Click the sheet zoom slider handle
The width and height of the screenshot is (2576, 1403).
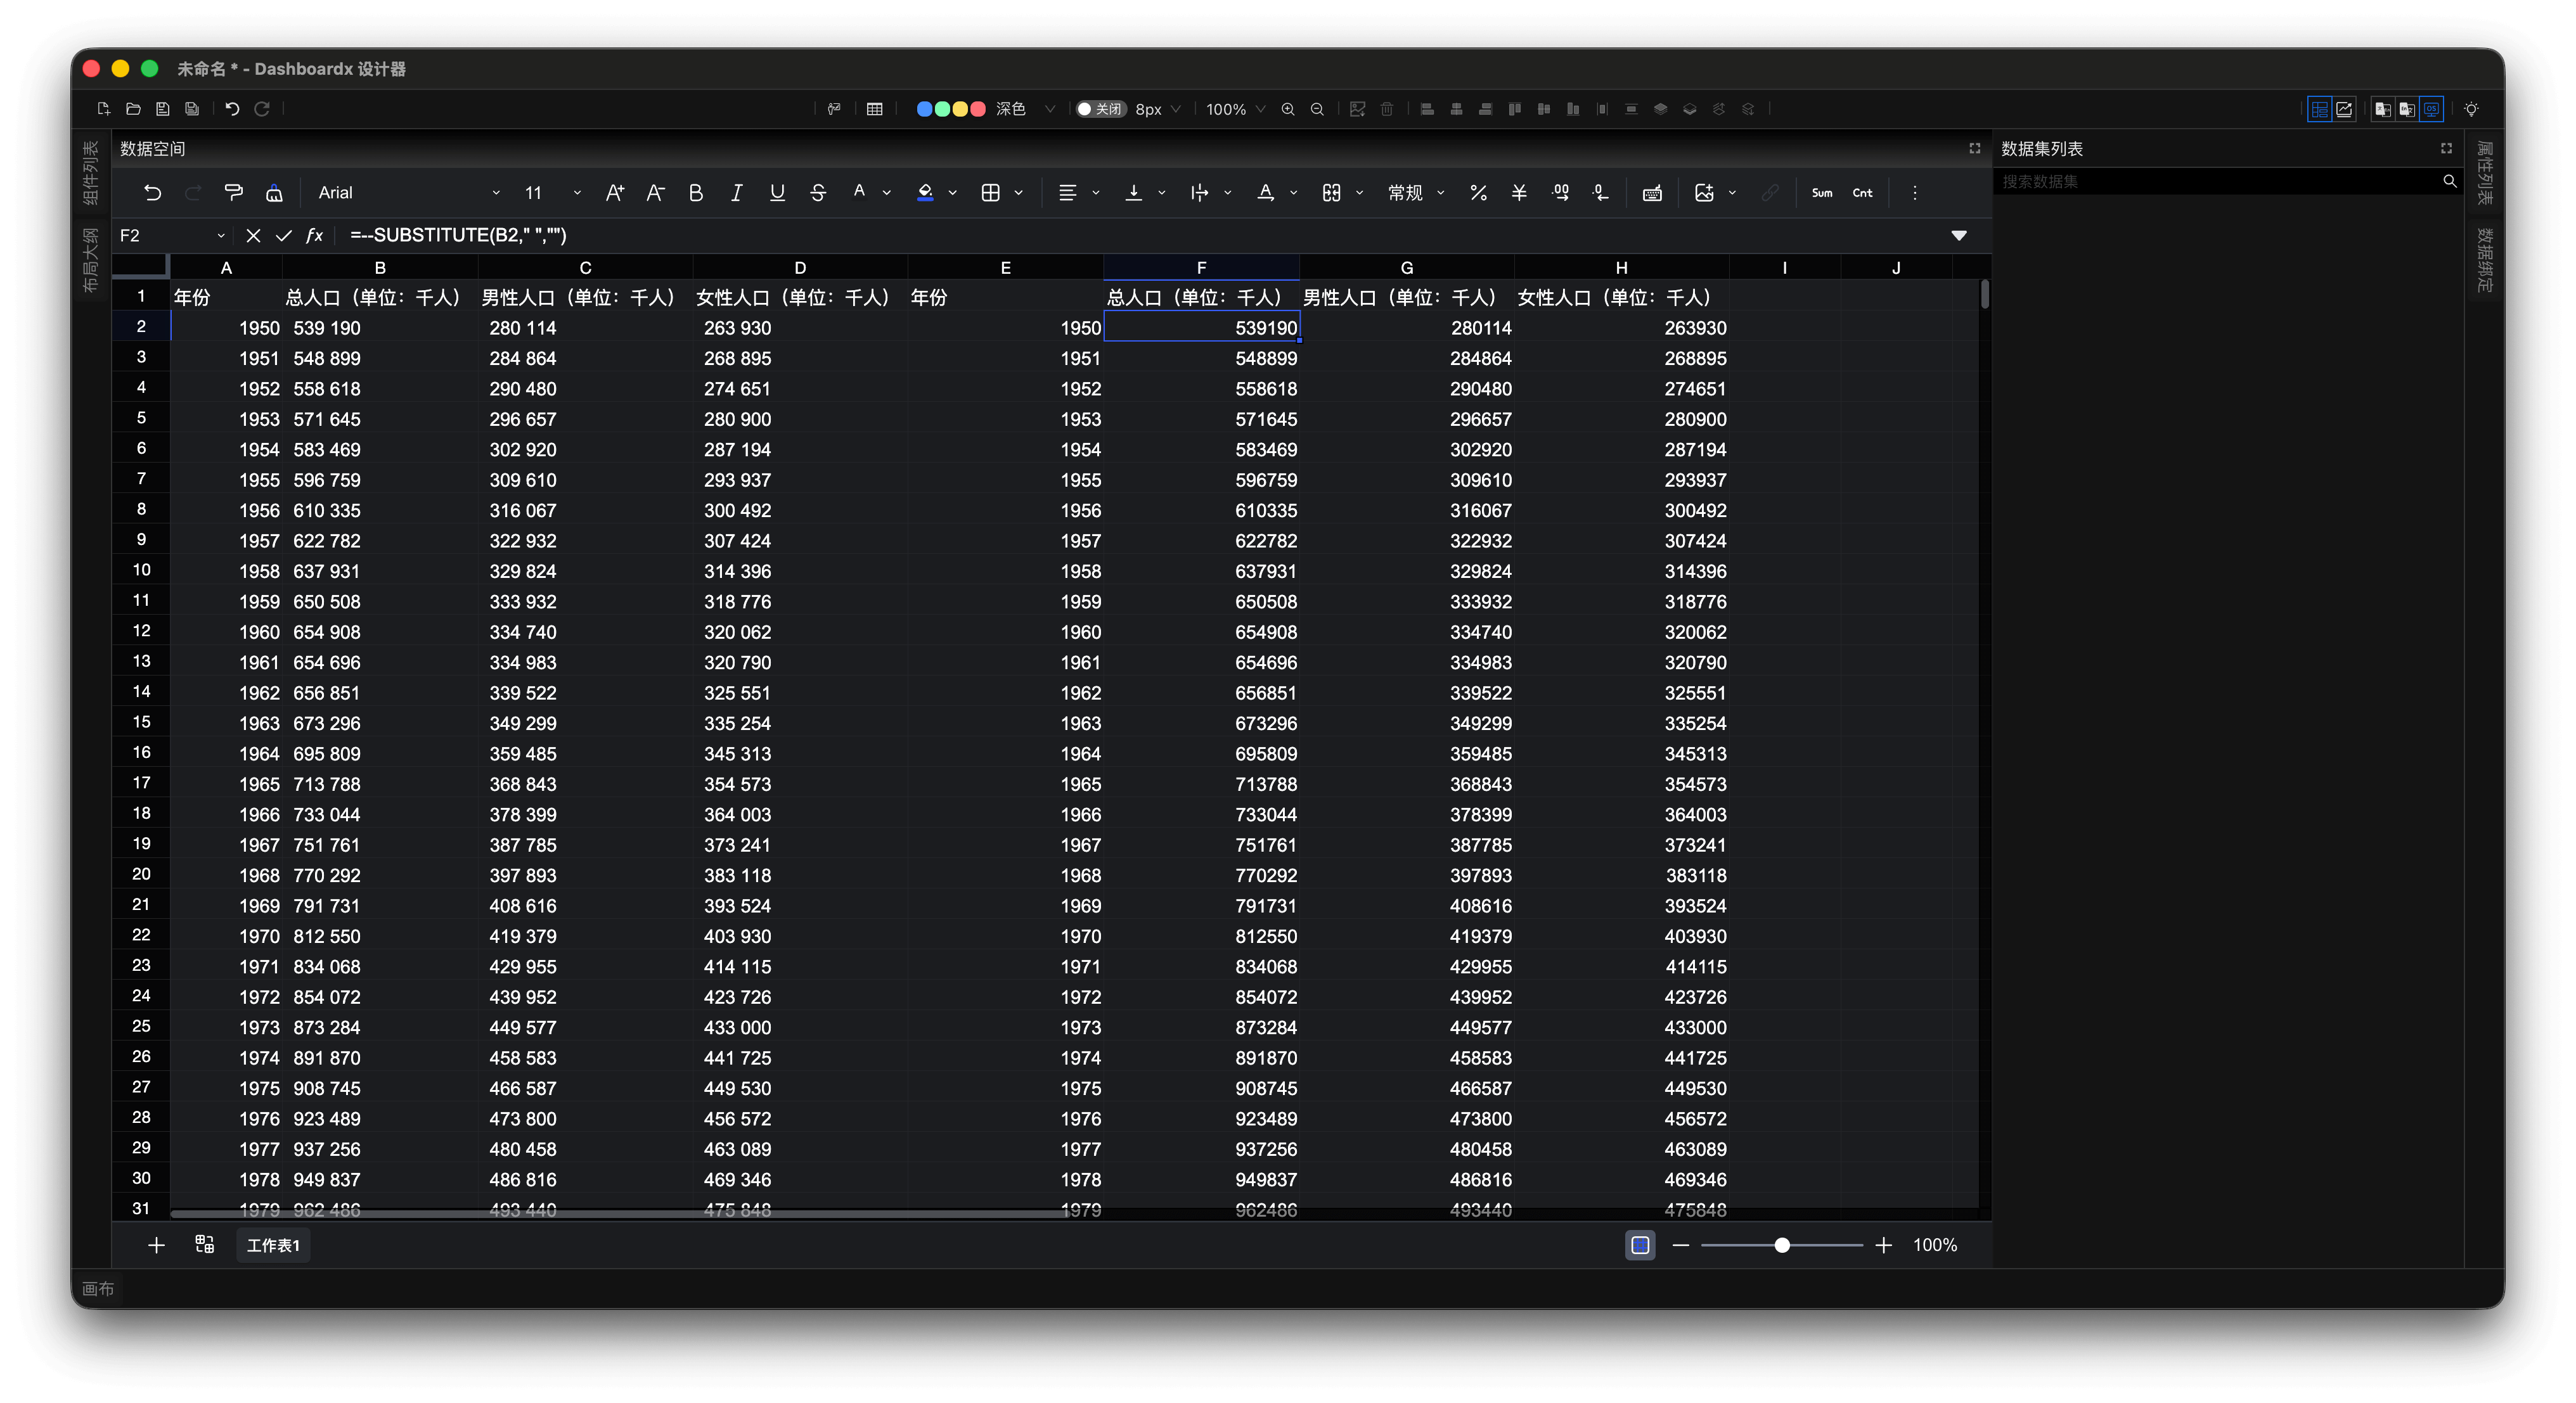[1781, 1245]
